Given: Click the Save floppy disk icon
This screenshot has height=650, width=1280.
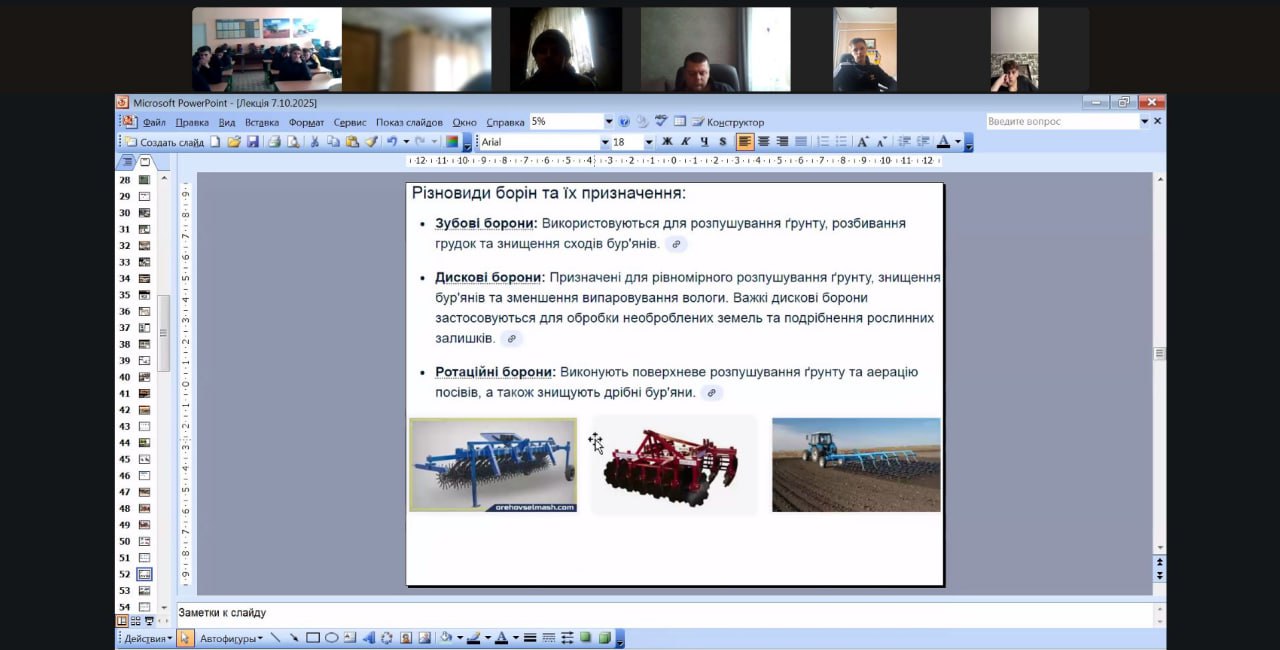Looking at the screenshot, I should (x=253, y=142).
